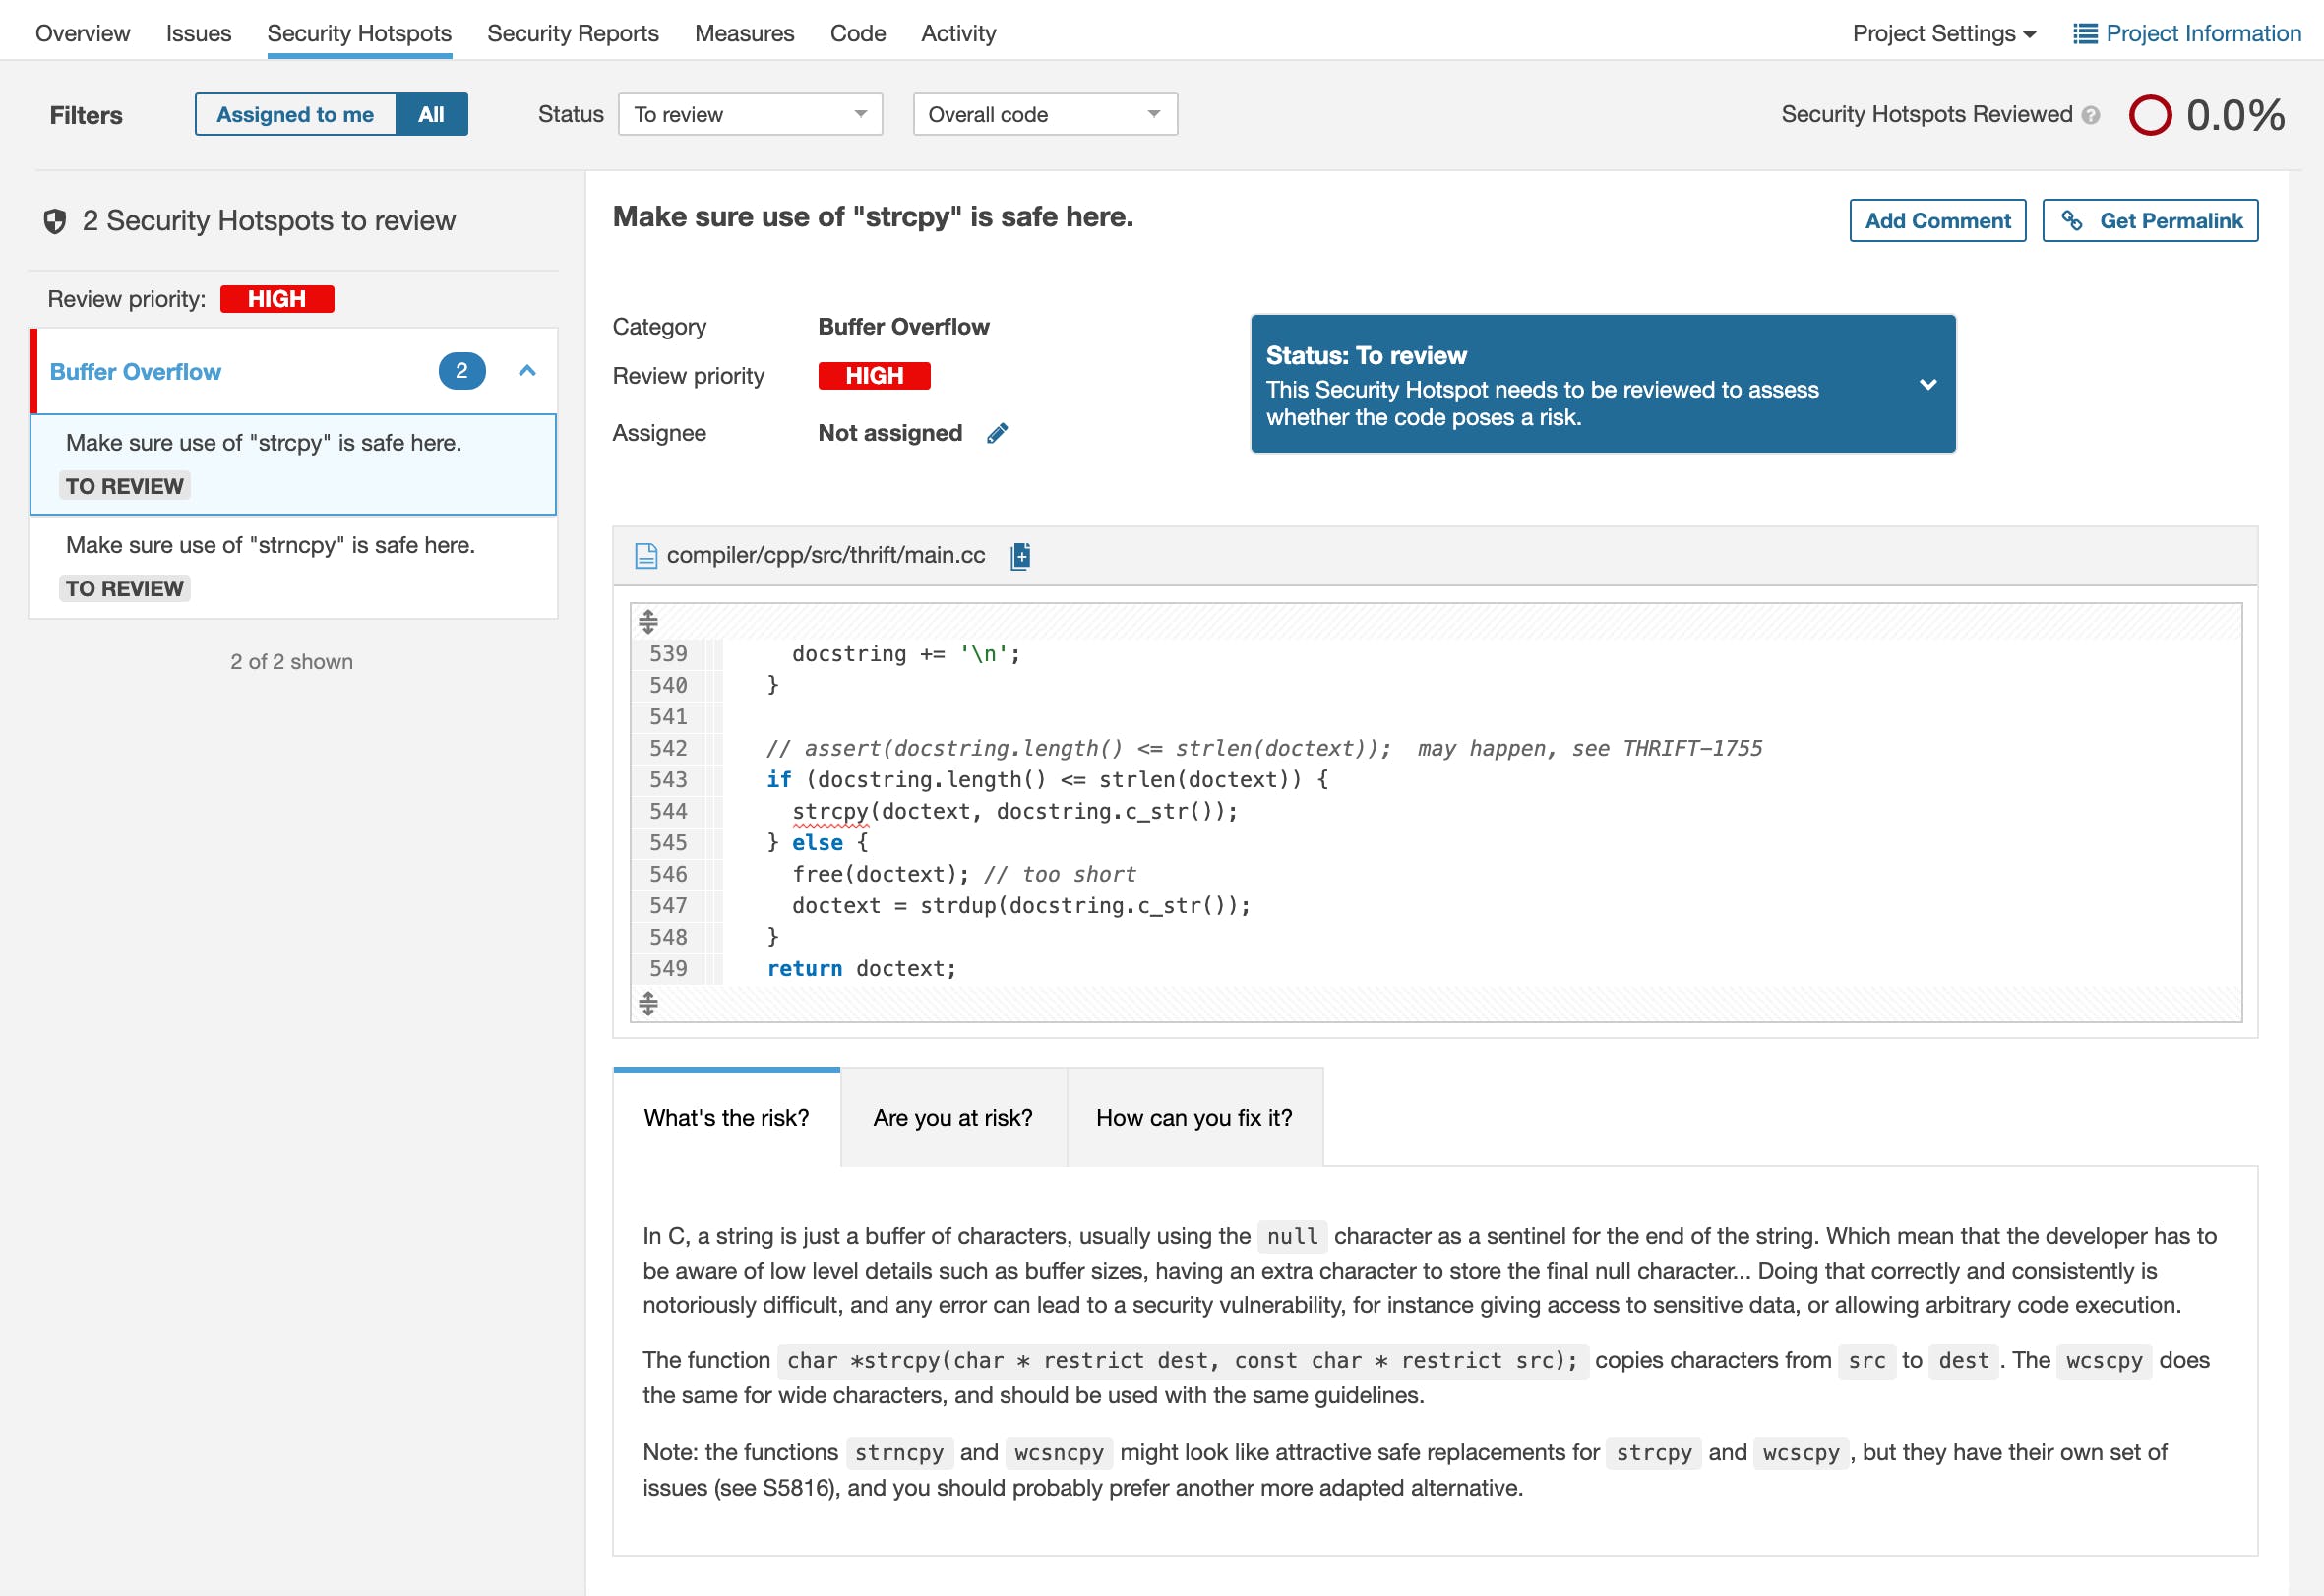Open the Status To review dropdown
This screenshot has width=2324, height=1596.
tap(750, 114)
